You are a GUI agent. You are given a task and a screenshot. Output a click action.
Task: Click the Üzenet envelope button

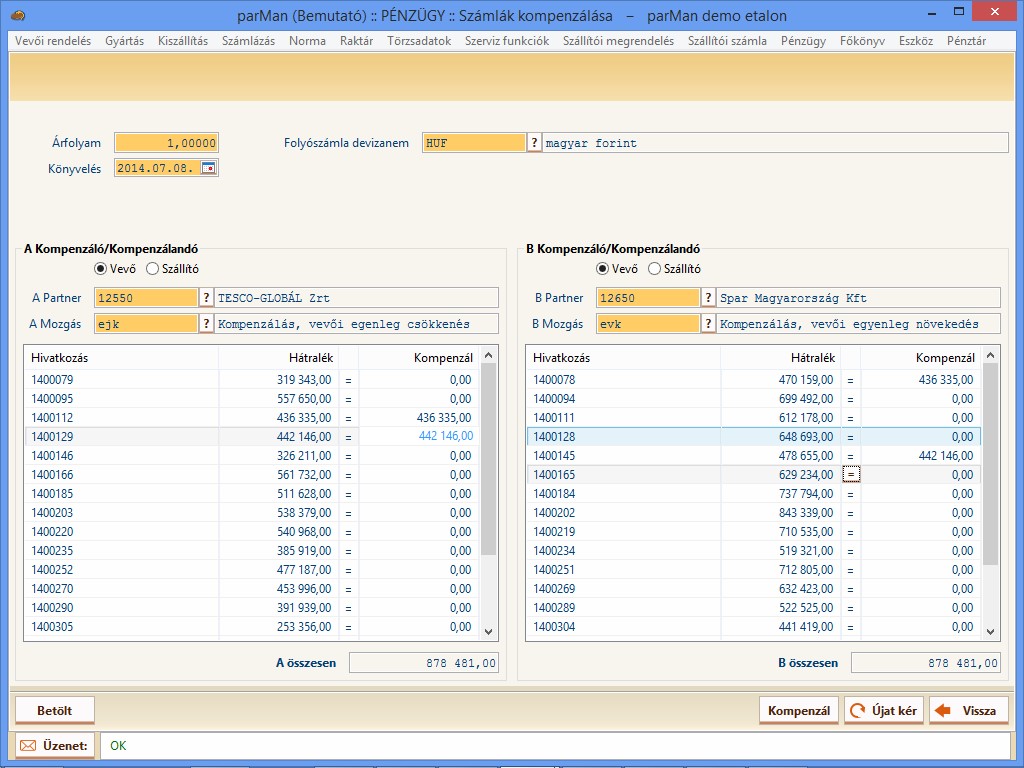(x=54, y=746)
